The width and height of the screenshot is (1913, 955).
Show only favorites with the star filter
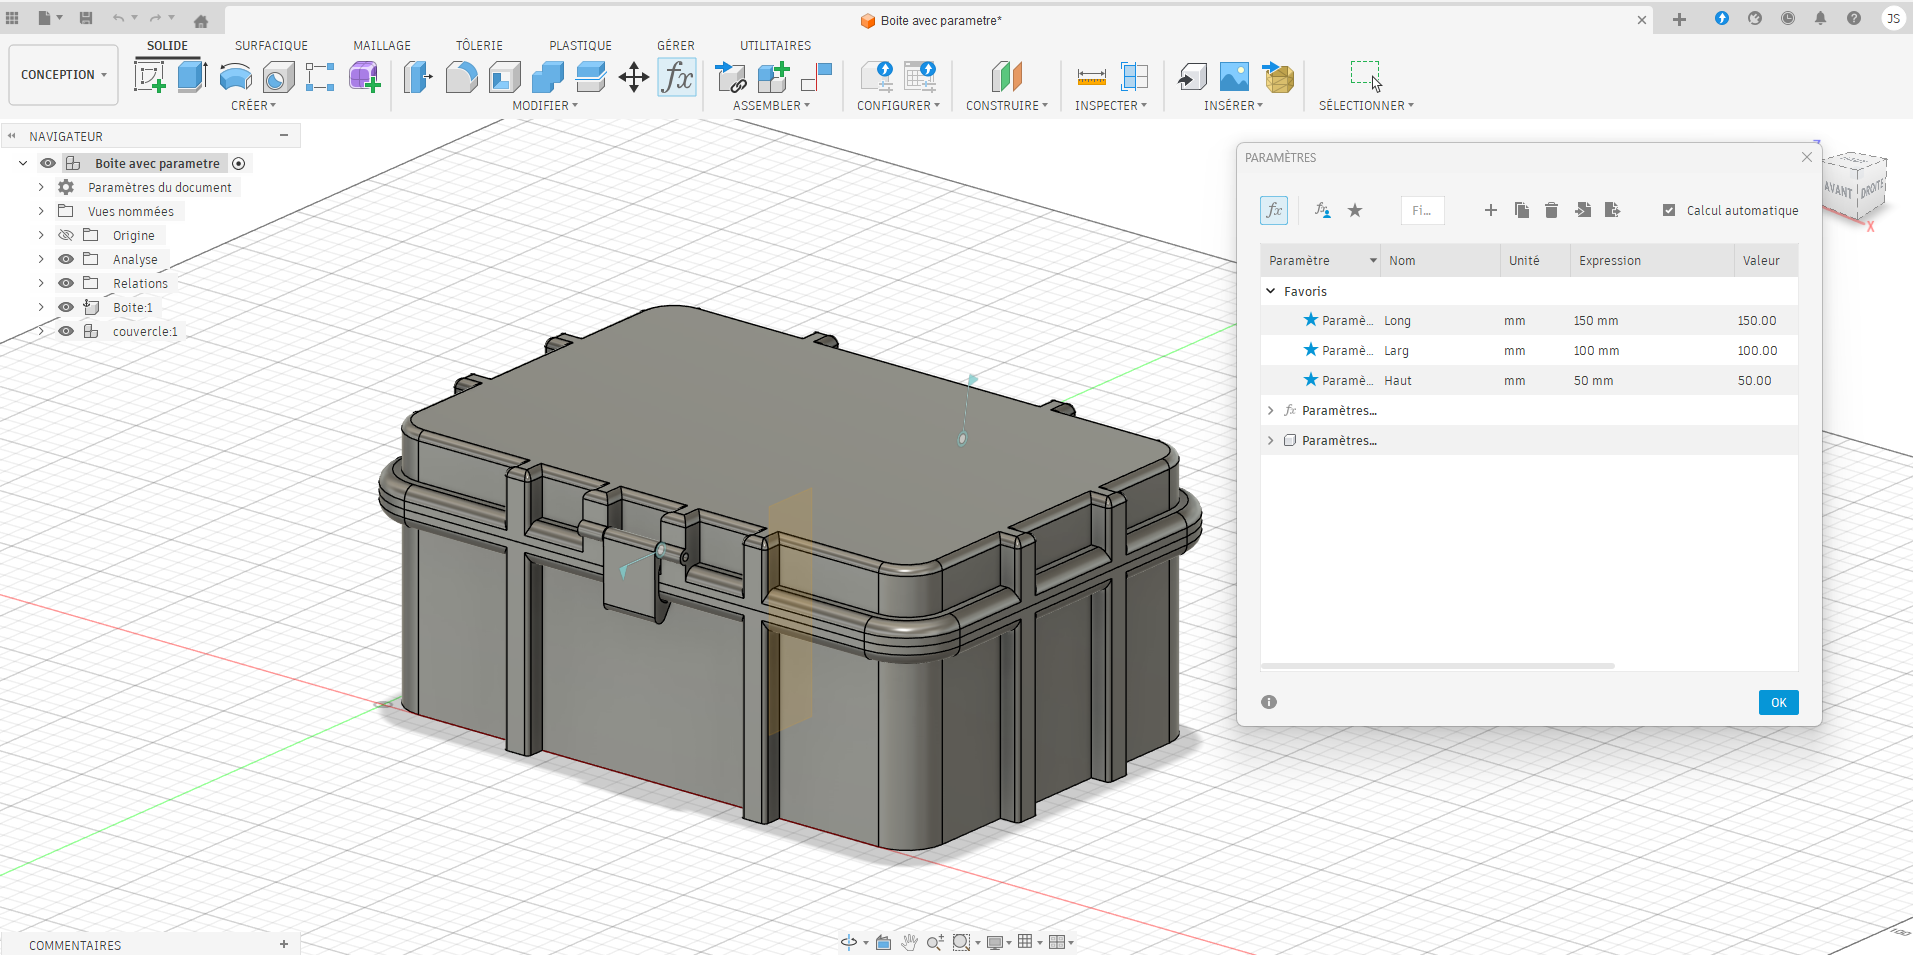[x=1355, y=210]
